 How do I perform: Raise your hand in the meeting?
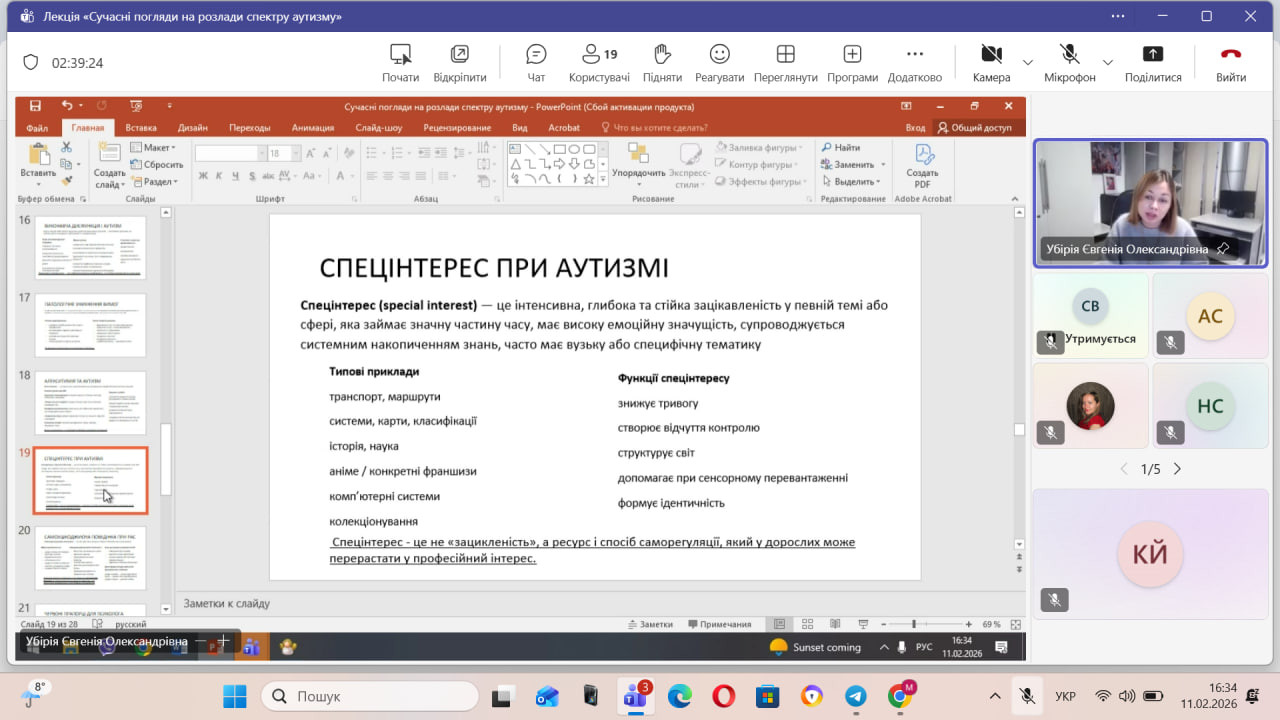pyautogui.click(x=662, y=62)
